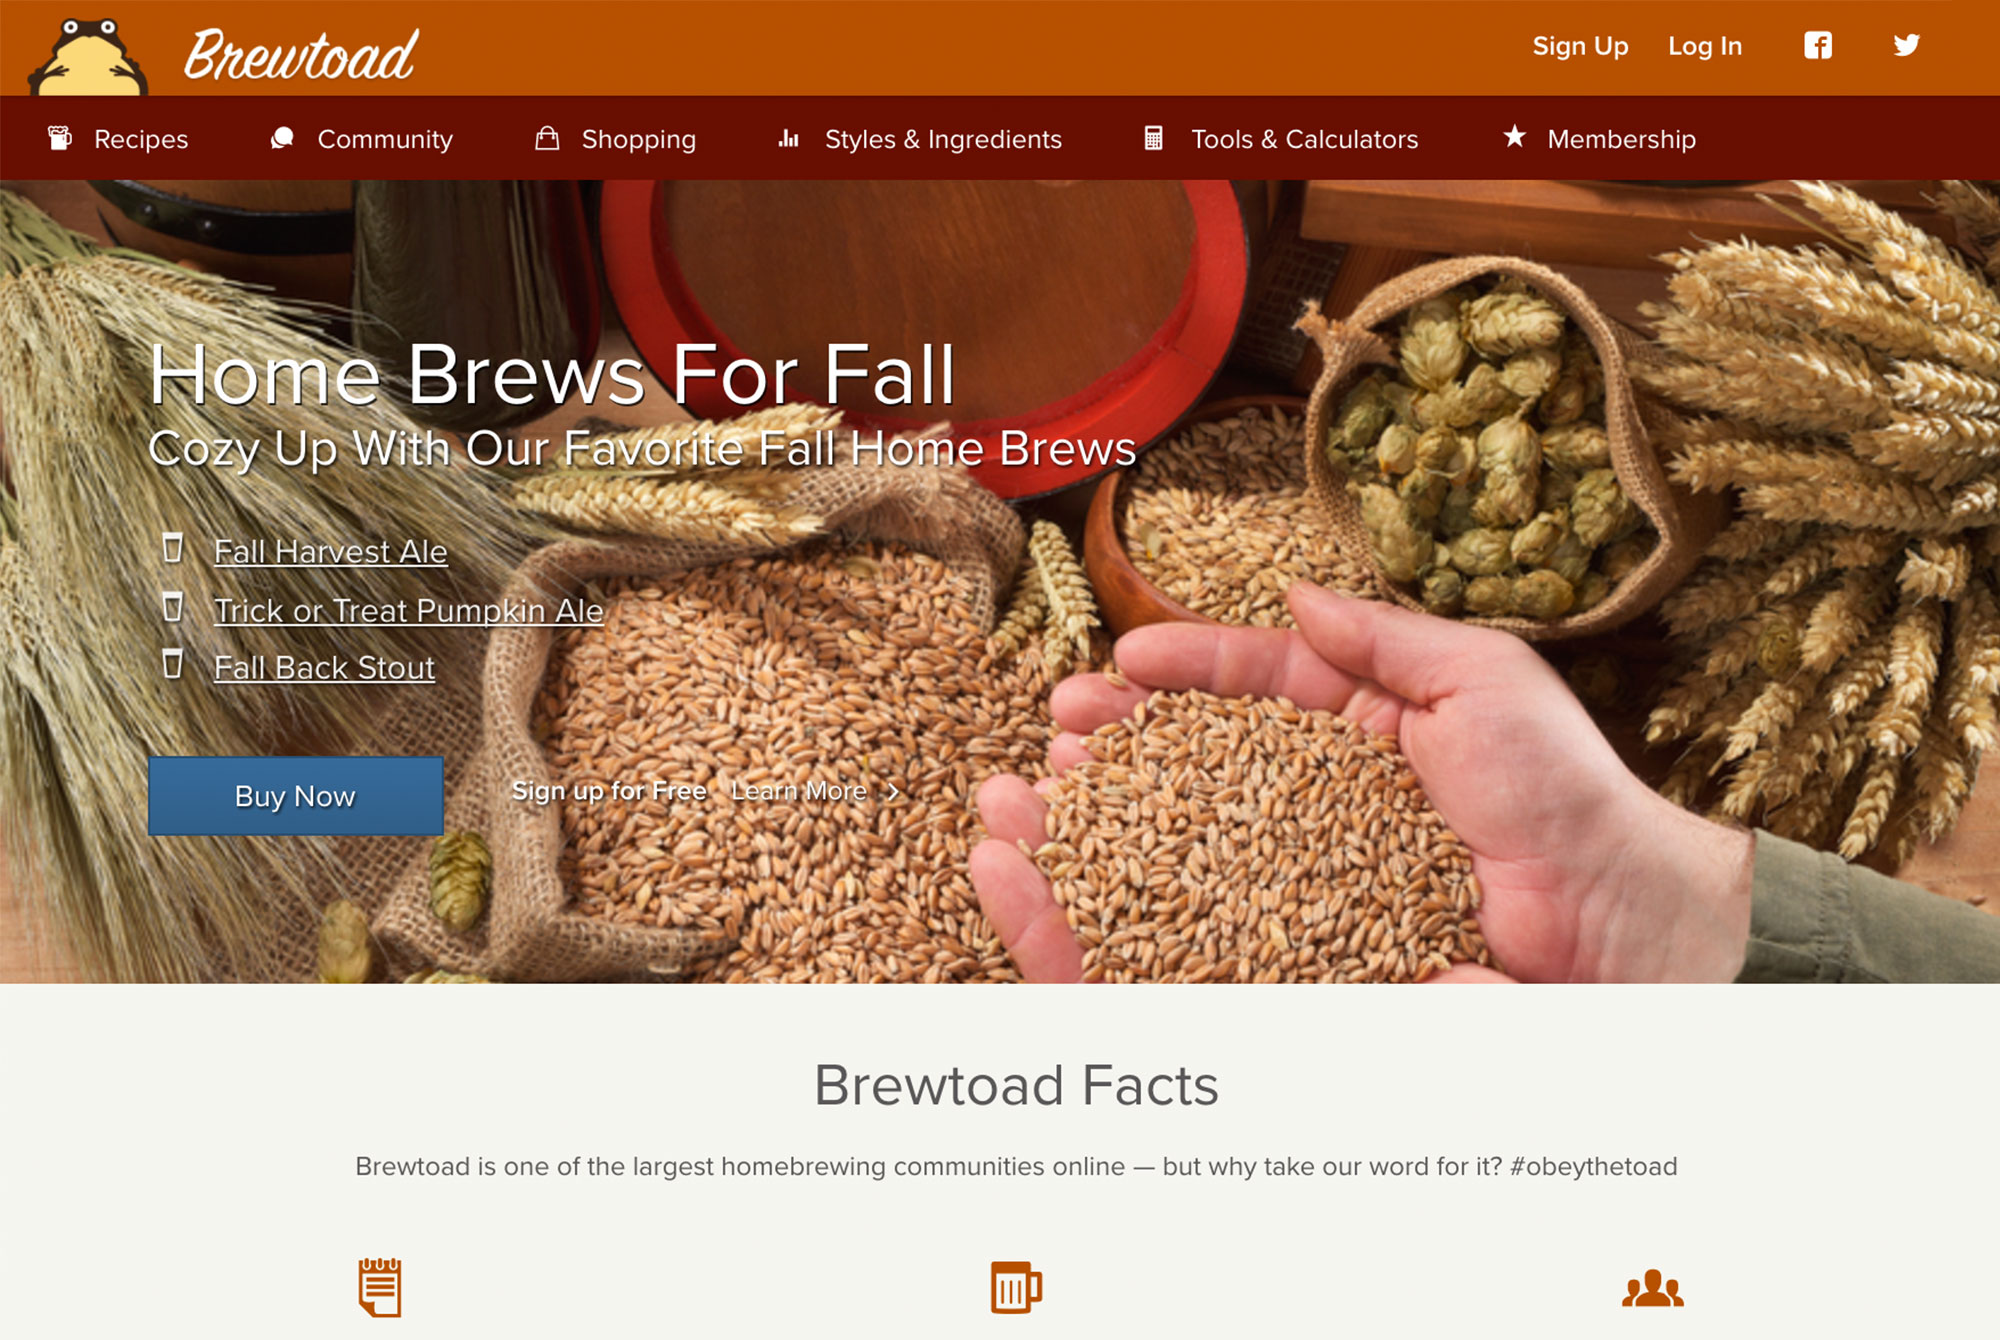Click the Buy Now button
The image size is (2000, 1340).
tap(296, 794)
